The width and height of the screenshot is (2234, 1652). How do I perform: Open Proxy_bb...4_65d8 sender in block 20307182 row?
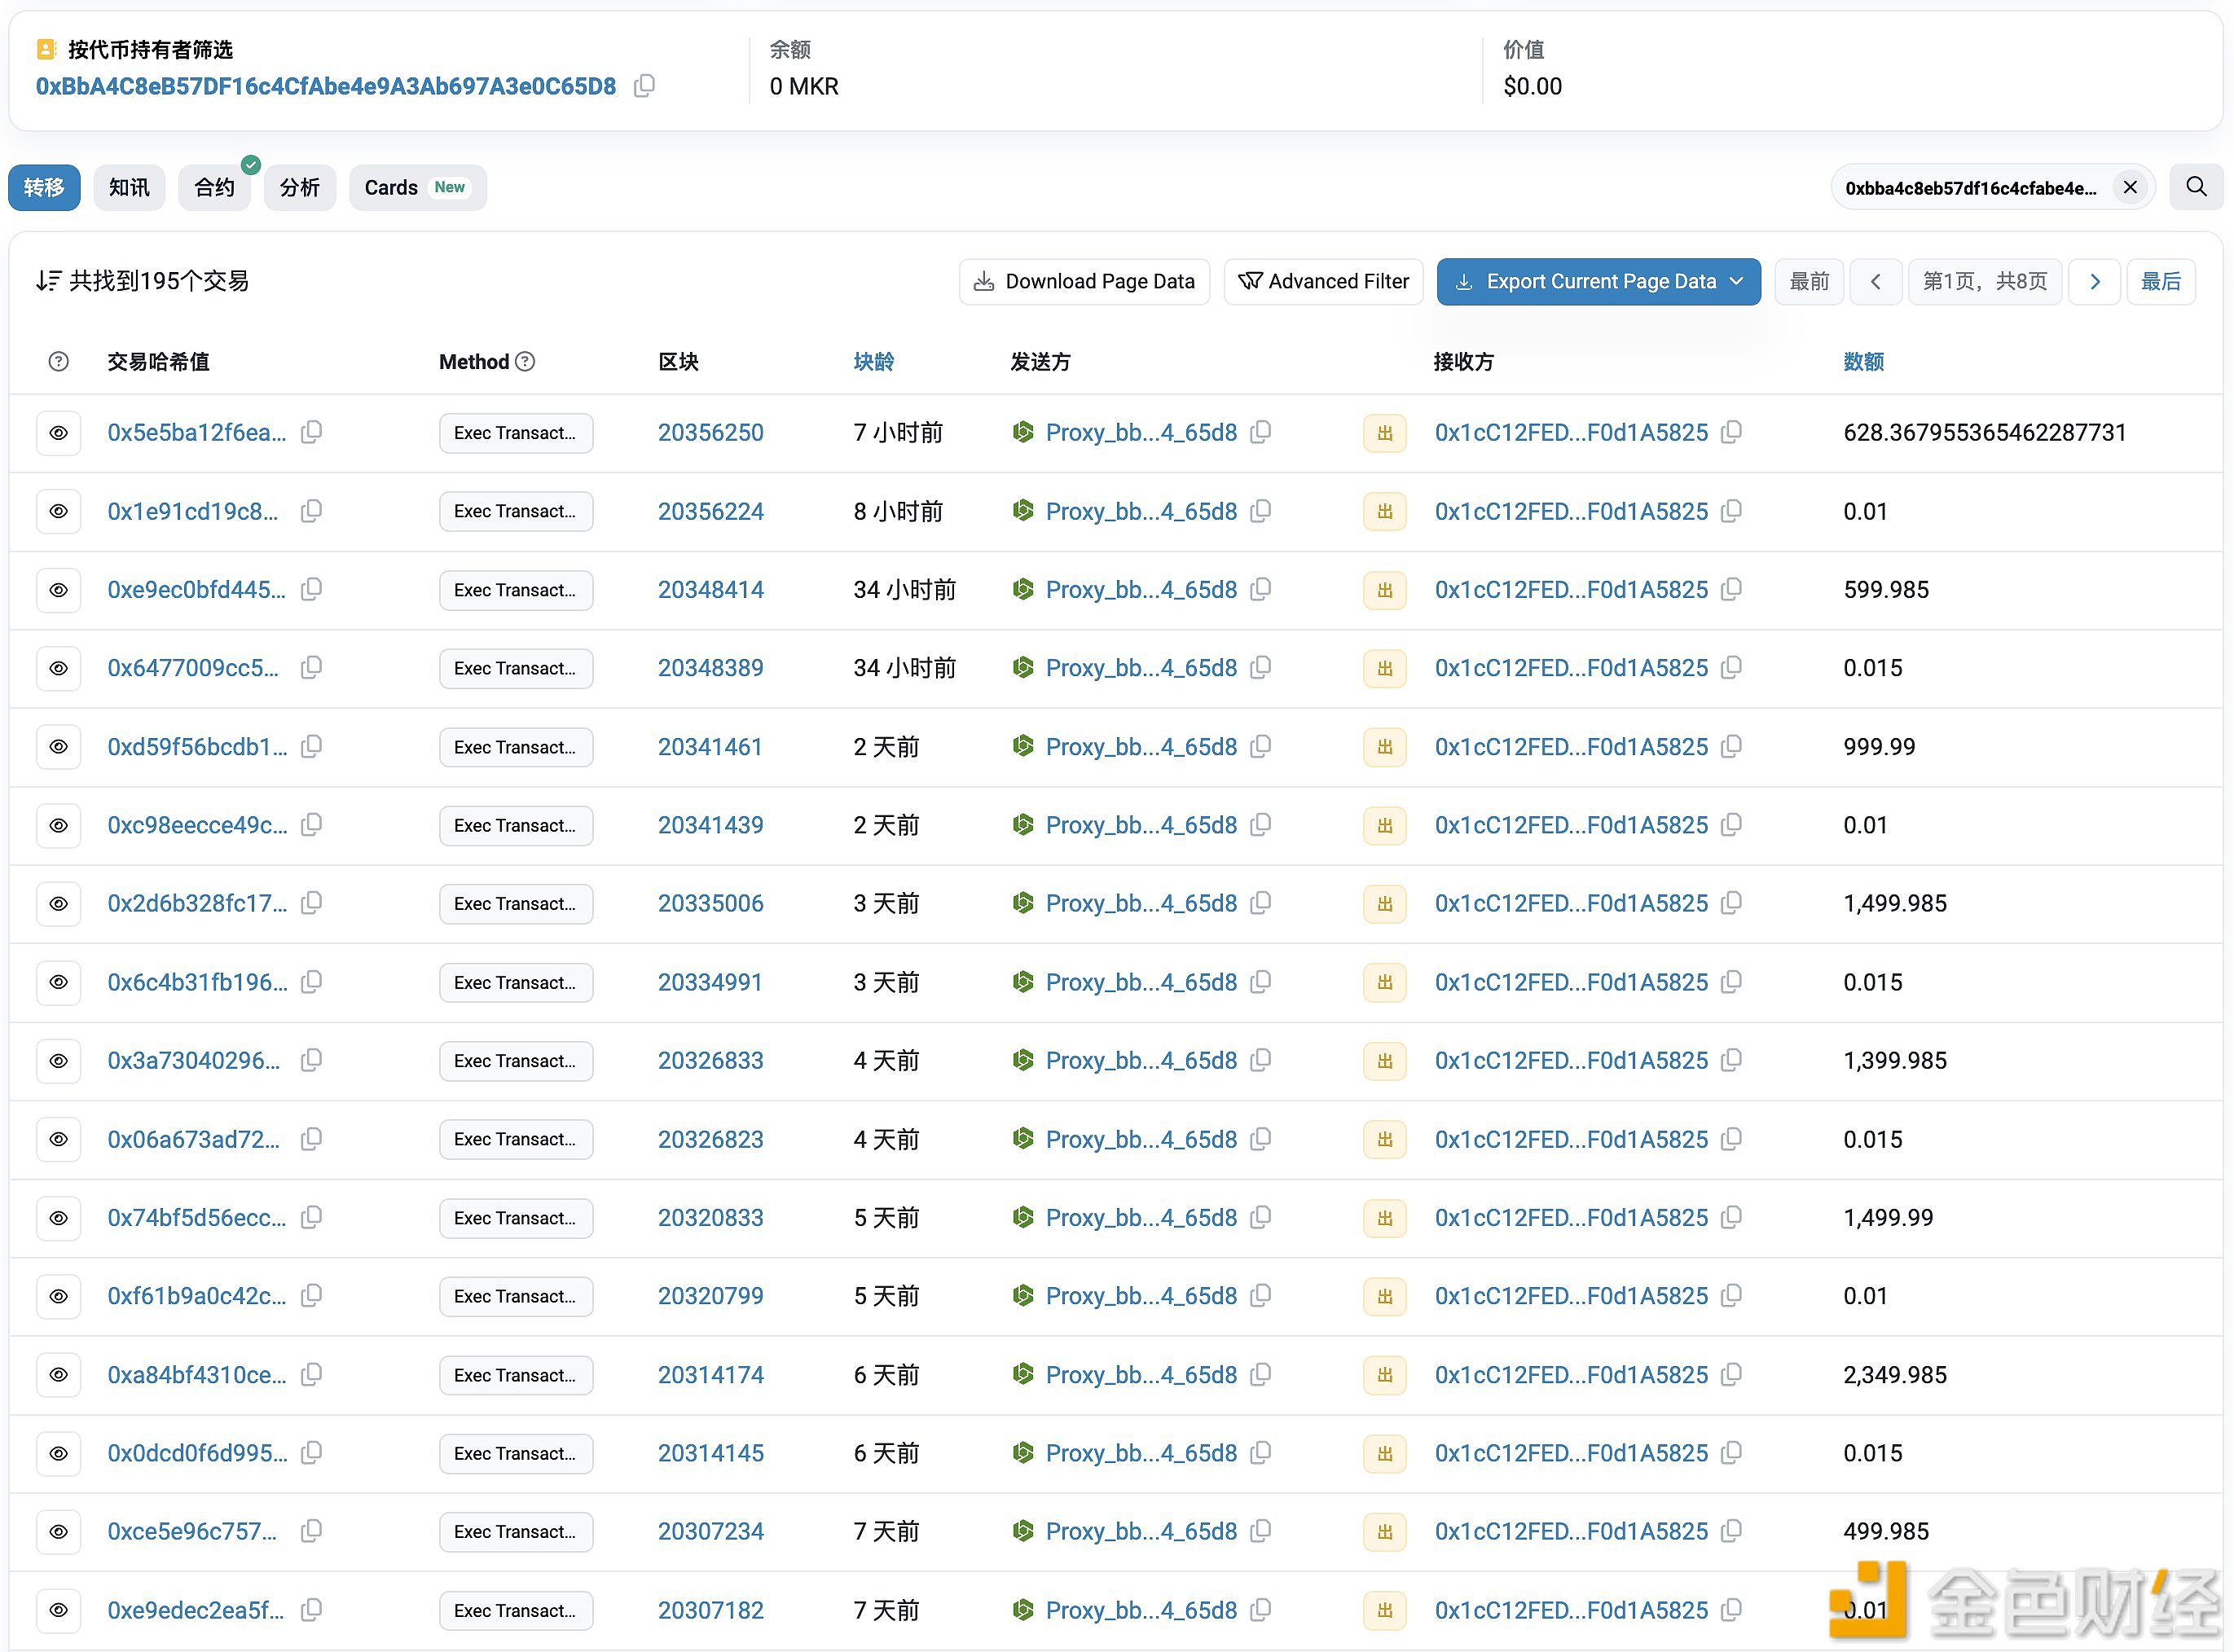[x=1141, y=1610]
